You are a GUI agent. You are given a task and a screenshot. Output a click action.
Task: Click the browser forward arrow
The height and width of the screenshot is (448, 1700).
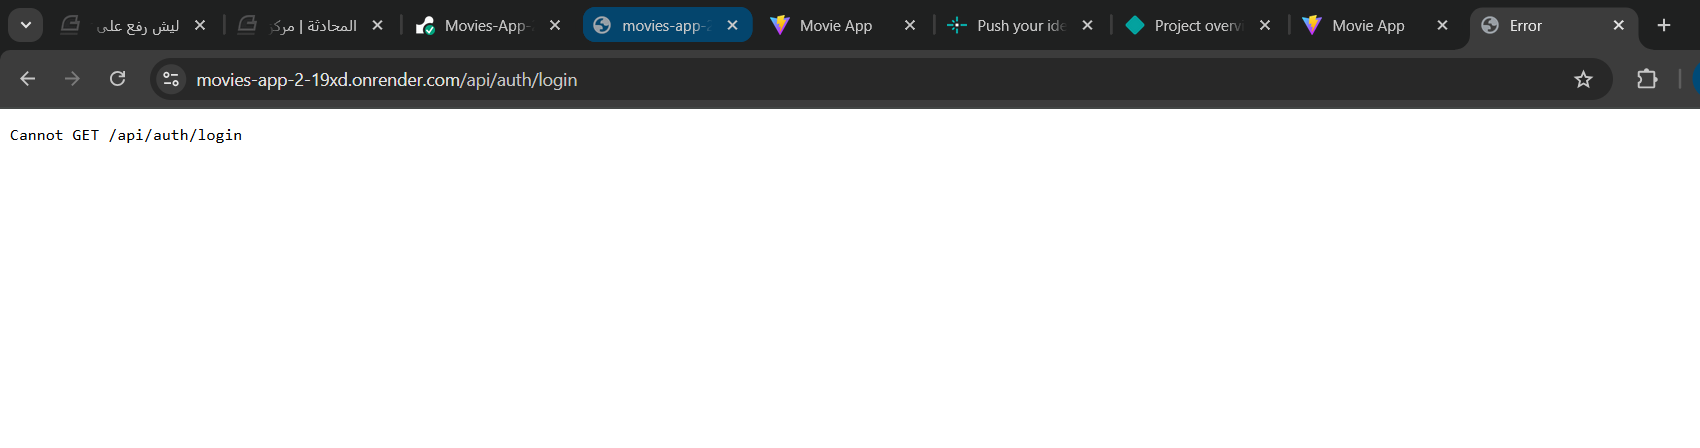coord(72,79)
